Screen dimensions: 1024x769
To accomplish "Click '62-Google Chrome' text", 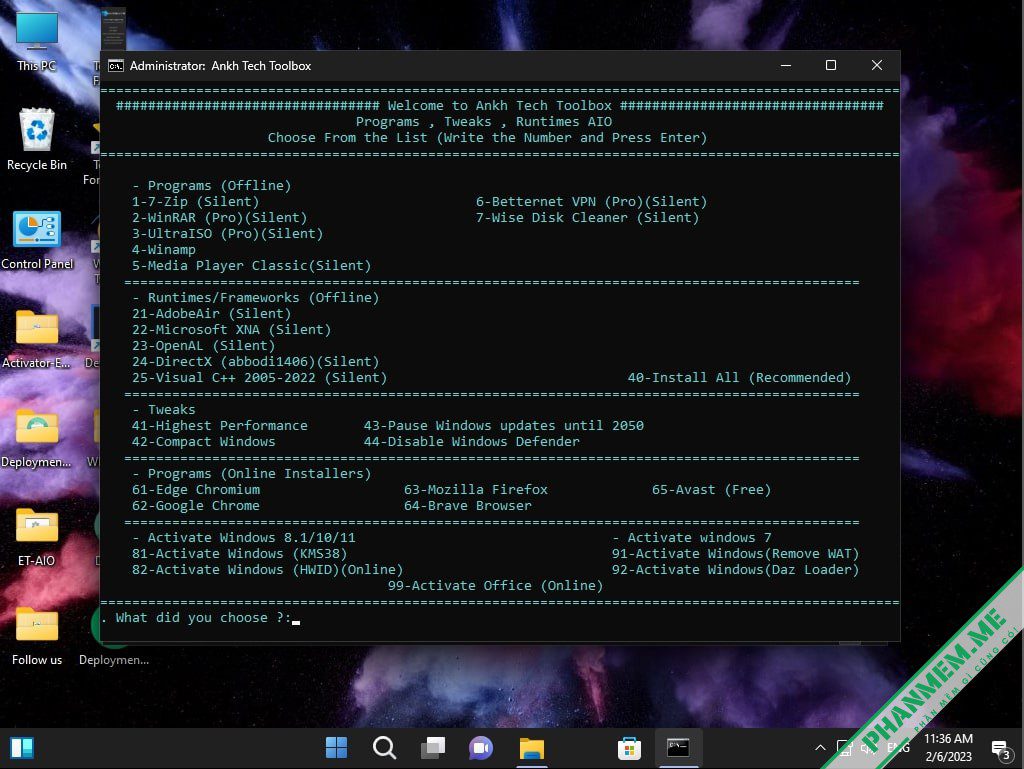I will [196, 505].
